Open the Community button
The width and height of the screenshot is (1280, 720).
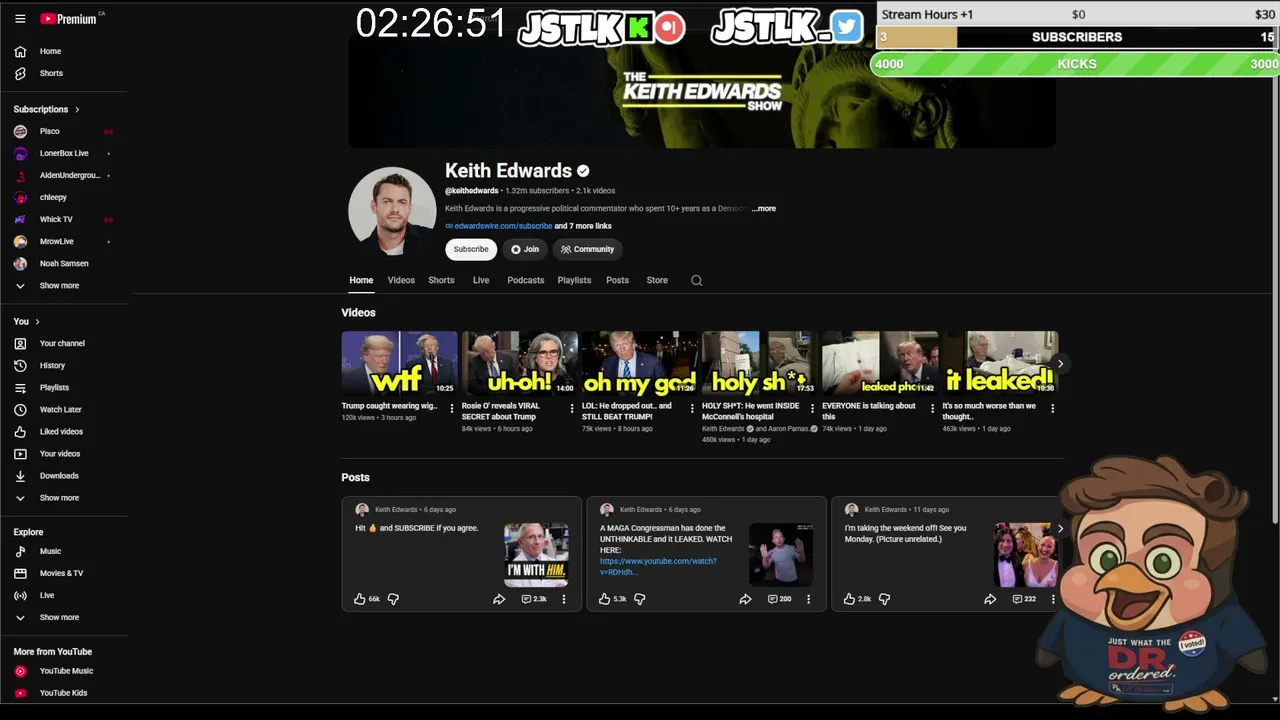587,249
